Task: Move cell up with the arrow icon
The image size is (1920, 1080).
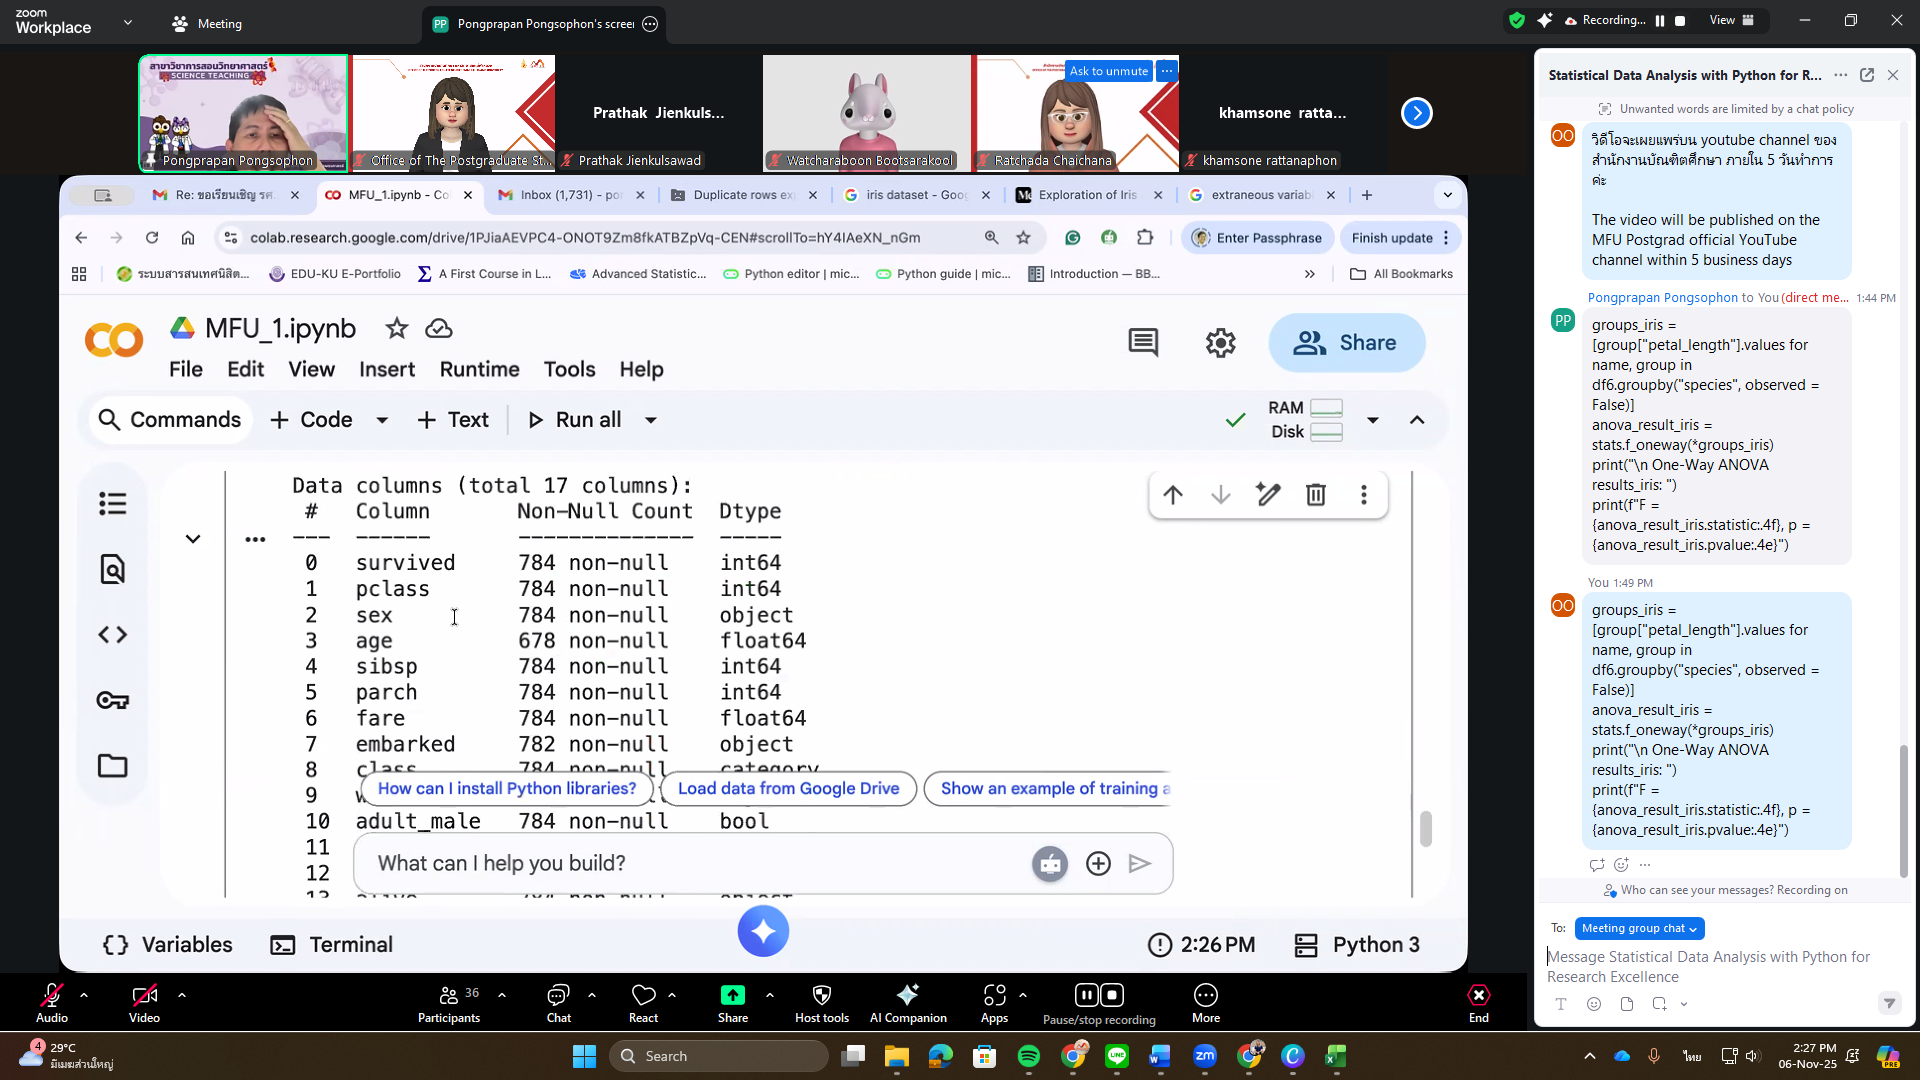Action: [x=1173, y=495]
